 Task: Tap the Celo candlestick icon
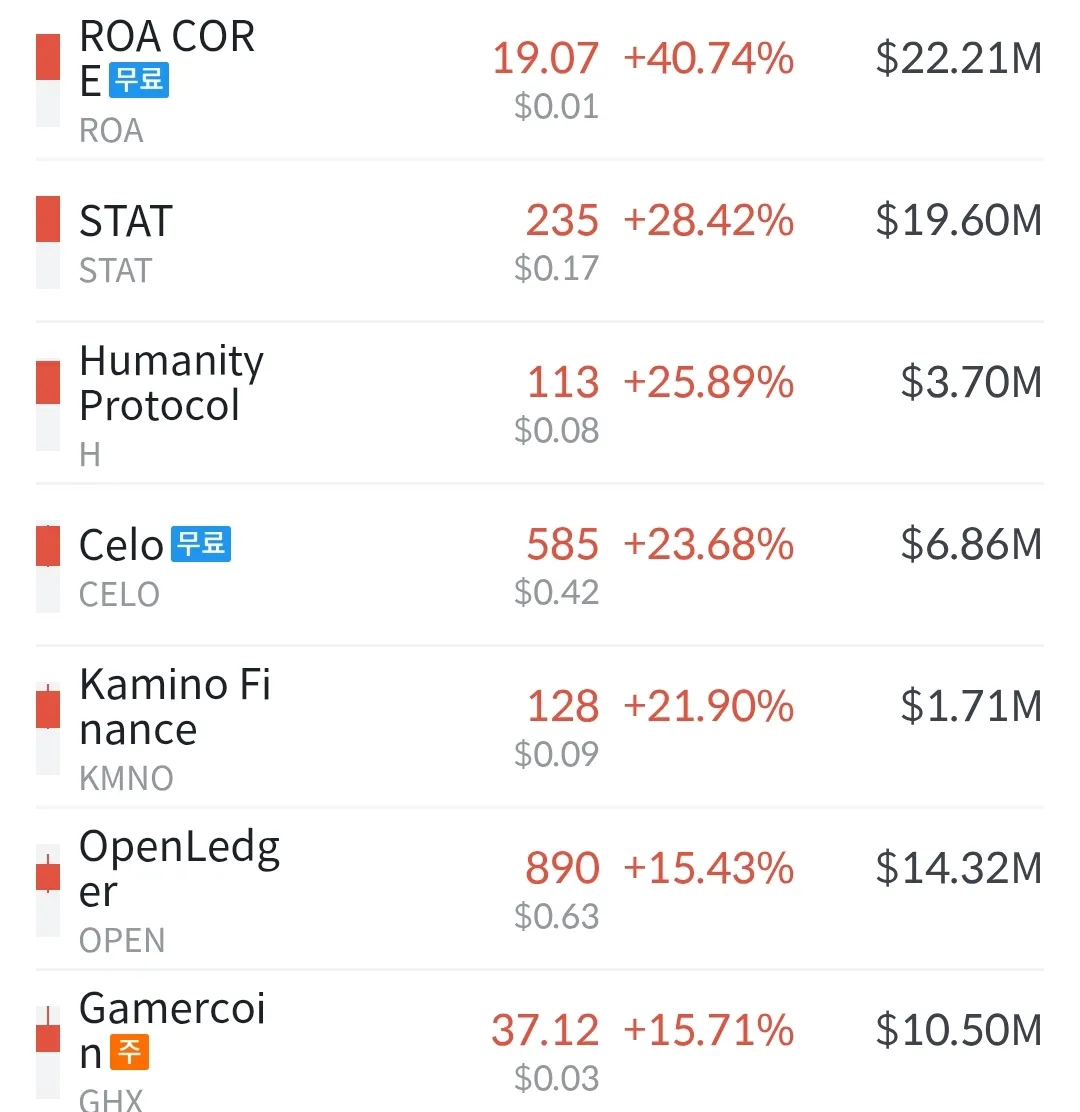tap(48, 567)
